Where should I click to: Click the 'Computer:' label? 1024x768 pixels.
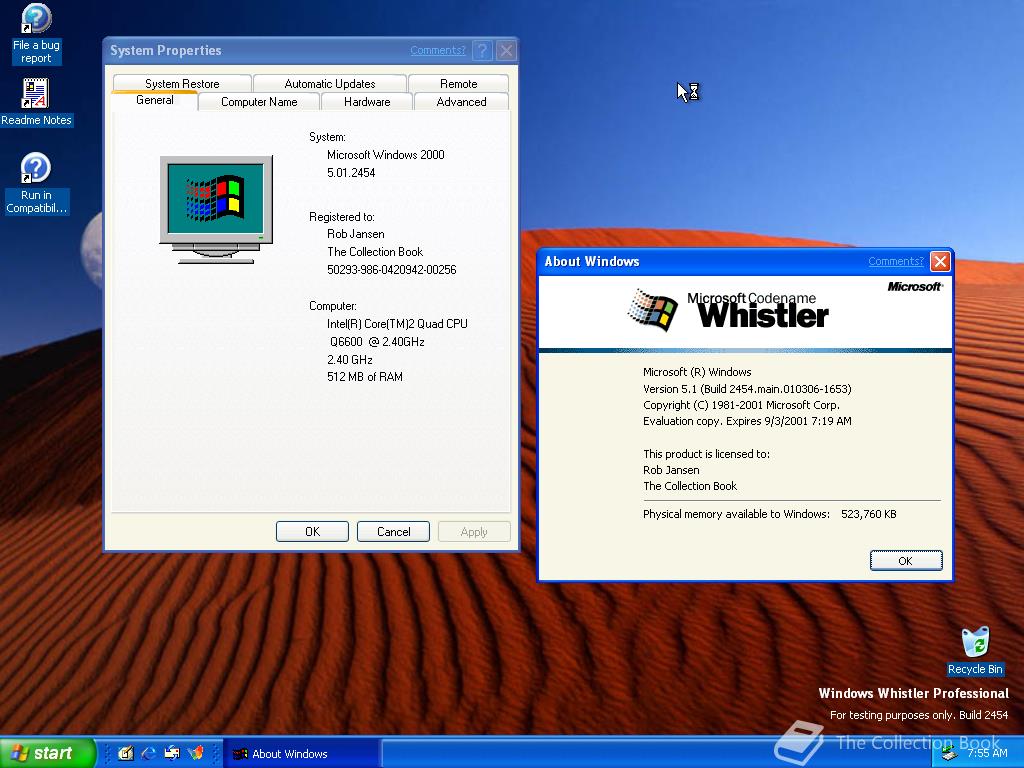pyautogui.click(x=333, y=306)
